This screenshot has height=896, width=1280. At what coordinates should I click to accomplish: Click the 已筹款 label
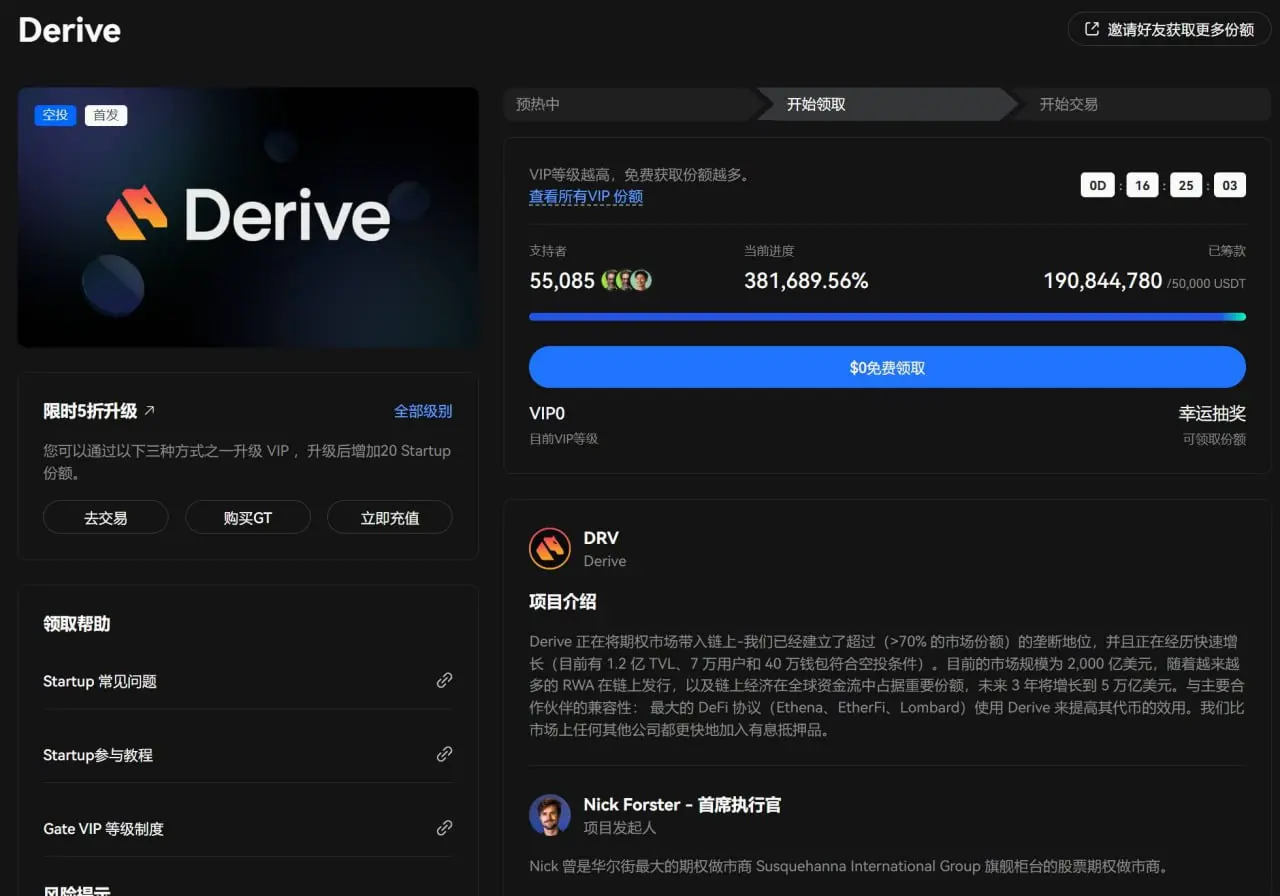click(x=1227, y=251)
